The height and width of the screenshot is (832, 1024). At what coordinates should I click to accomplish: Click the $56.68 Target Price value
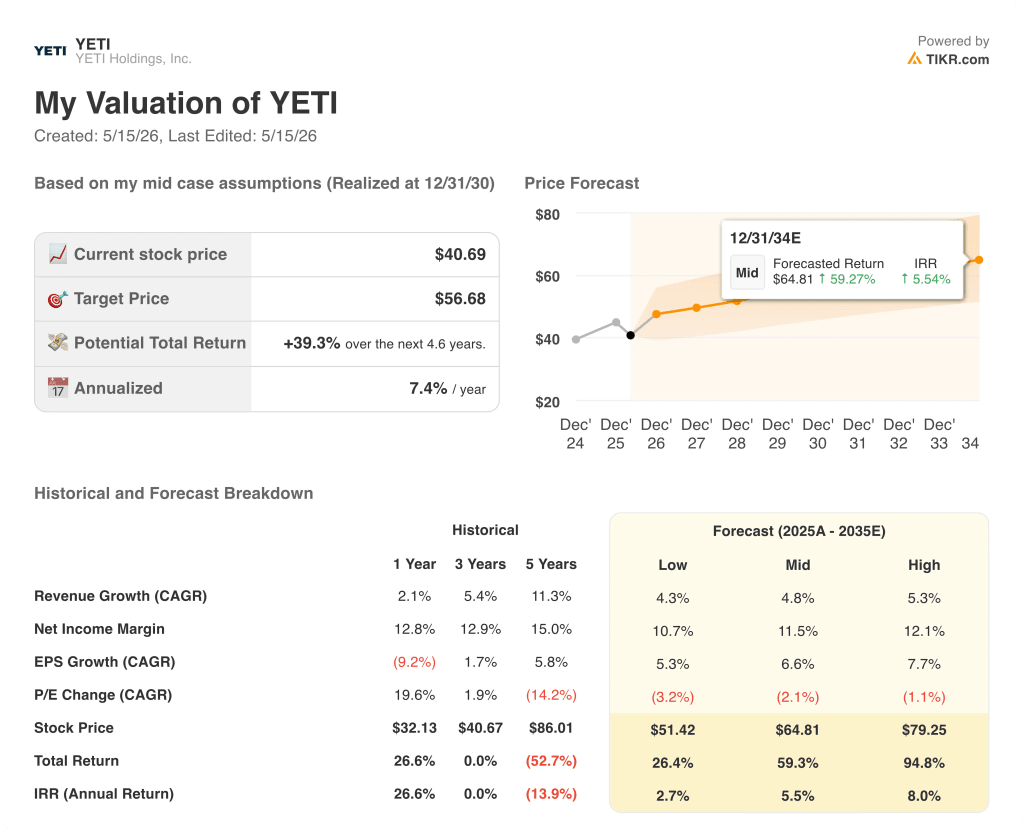coord(460,299)
